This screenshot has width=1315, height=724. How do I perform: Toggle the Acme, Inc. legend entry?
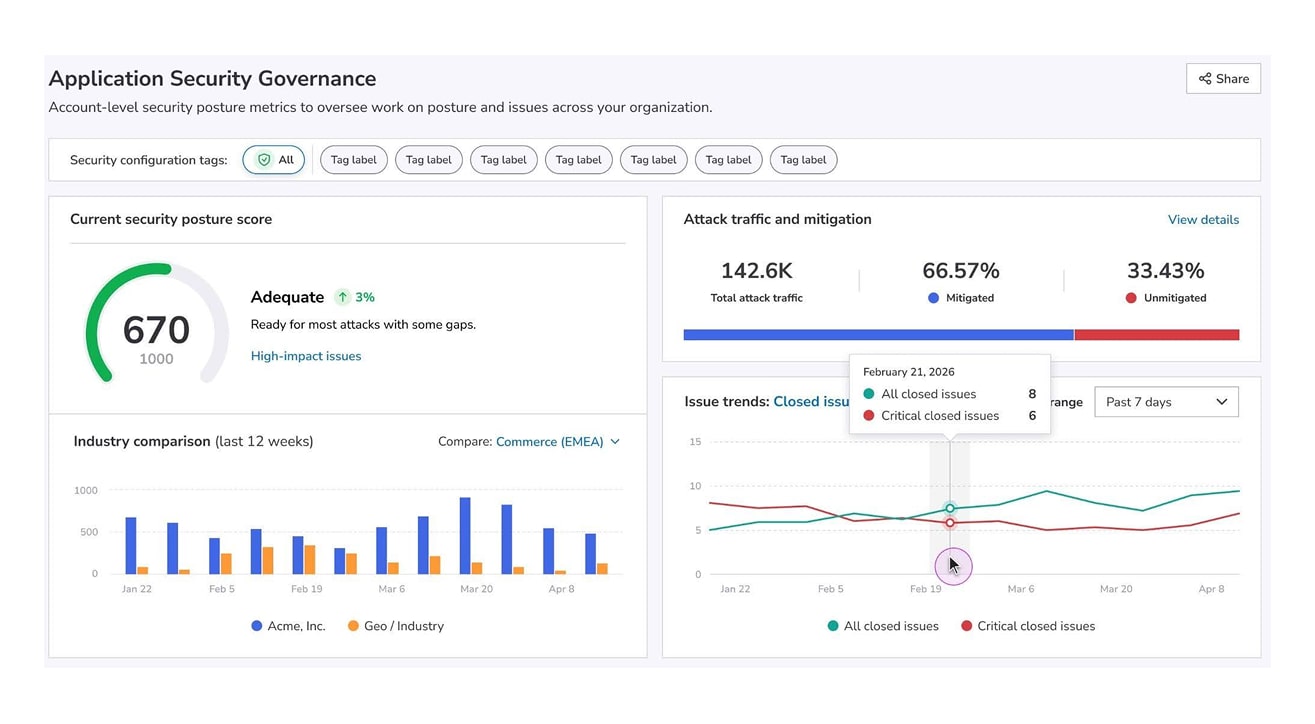[288, 626]
